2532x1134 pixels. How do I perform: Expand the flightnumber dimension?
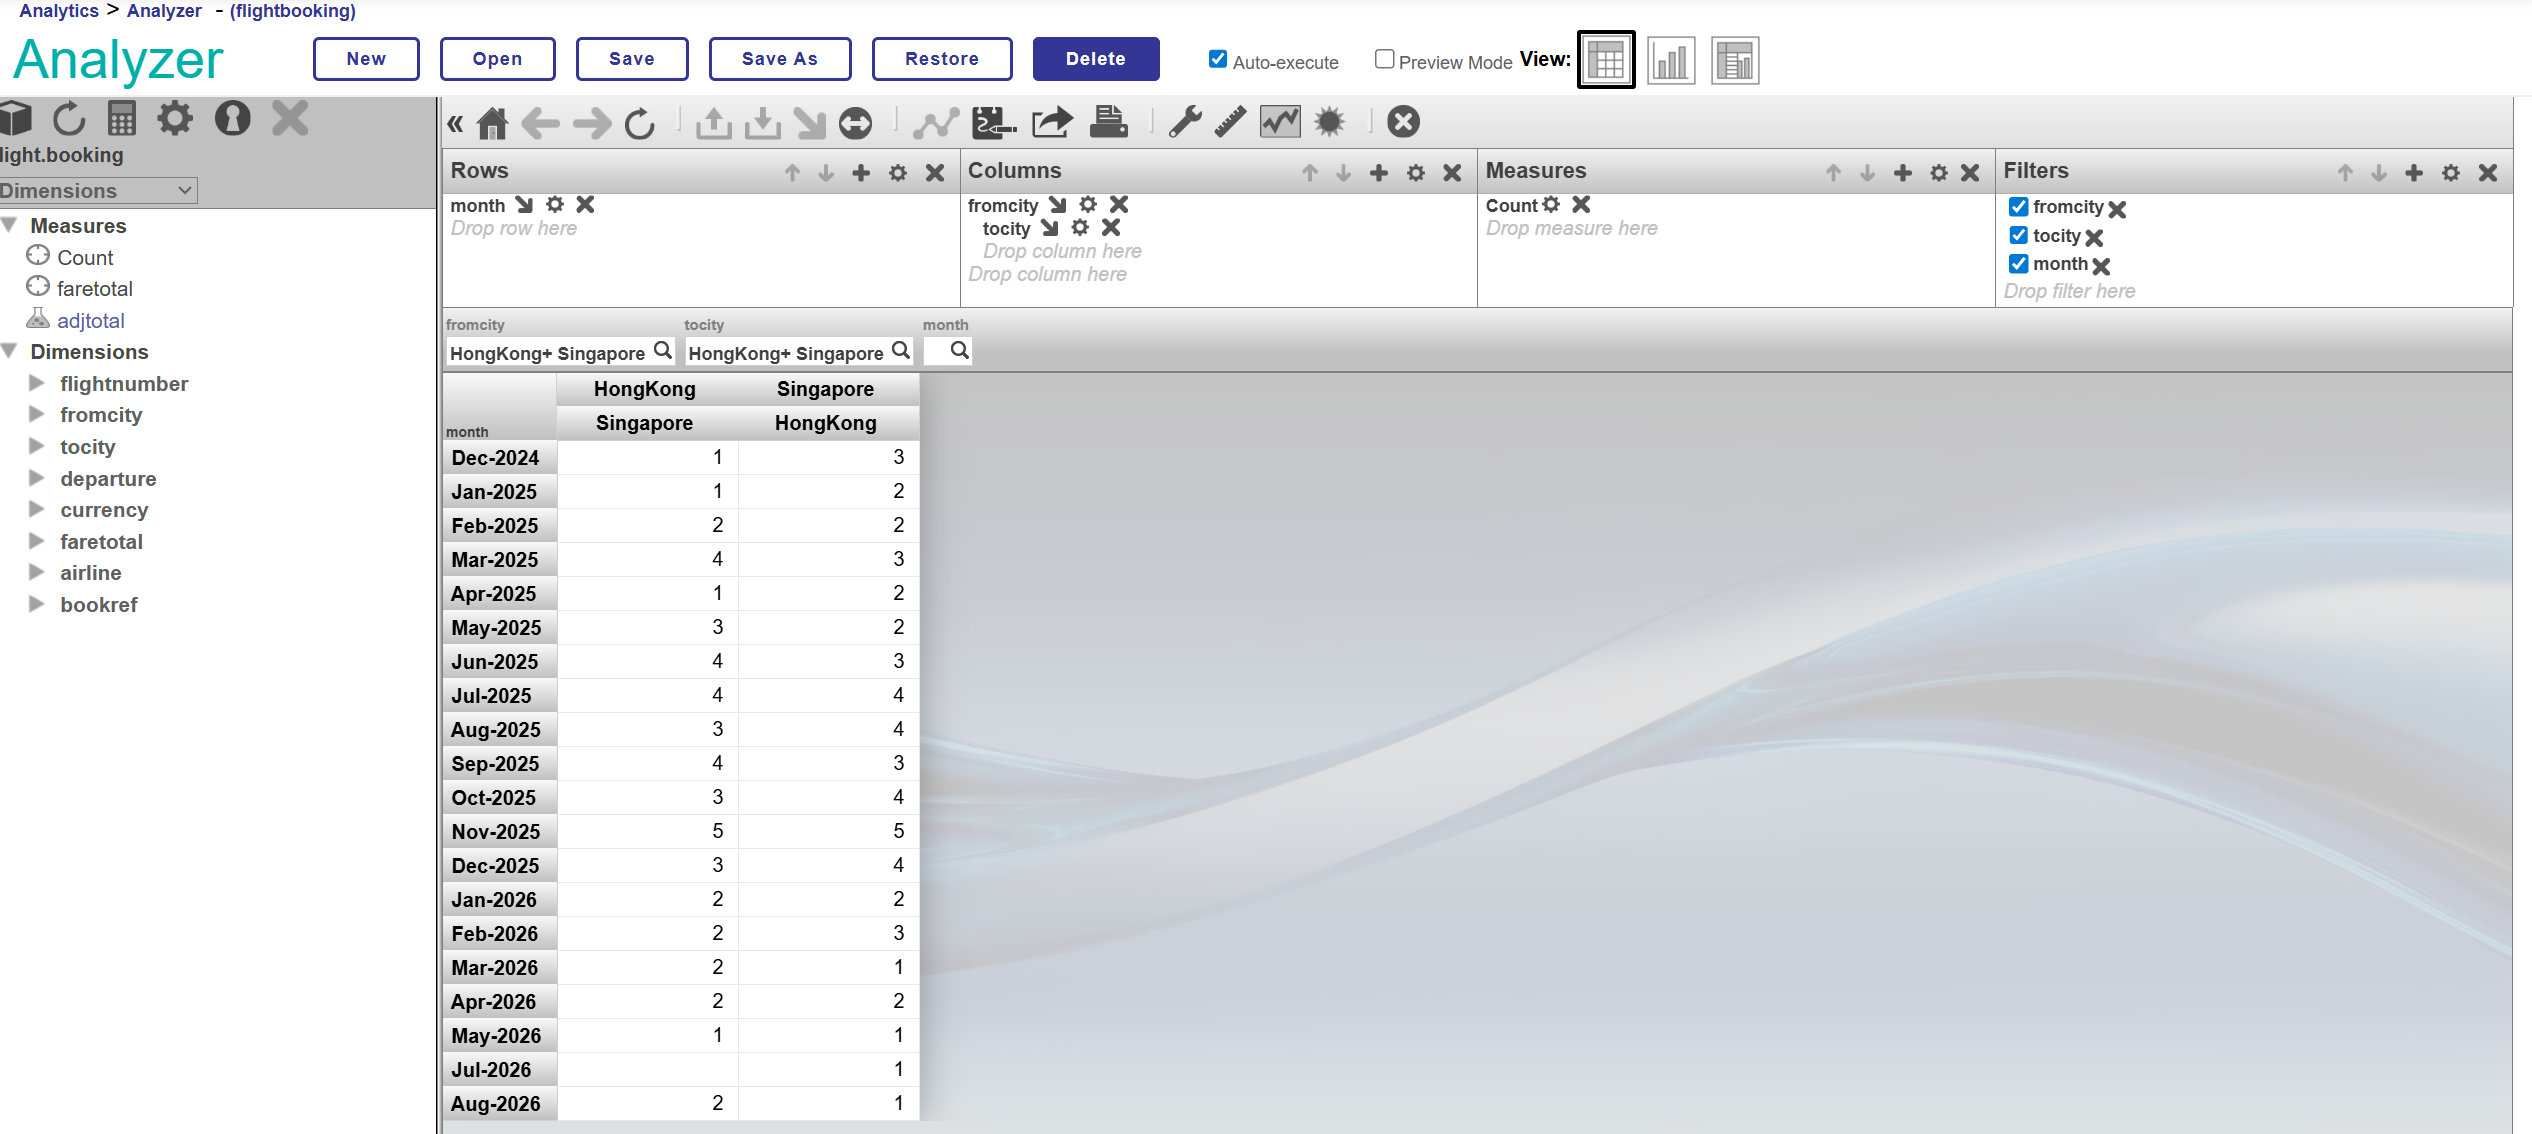click(37, 383)
